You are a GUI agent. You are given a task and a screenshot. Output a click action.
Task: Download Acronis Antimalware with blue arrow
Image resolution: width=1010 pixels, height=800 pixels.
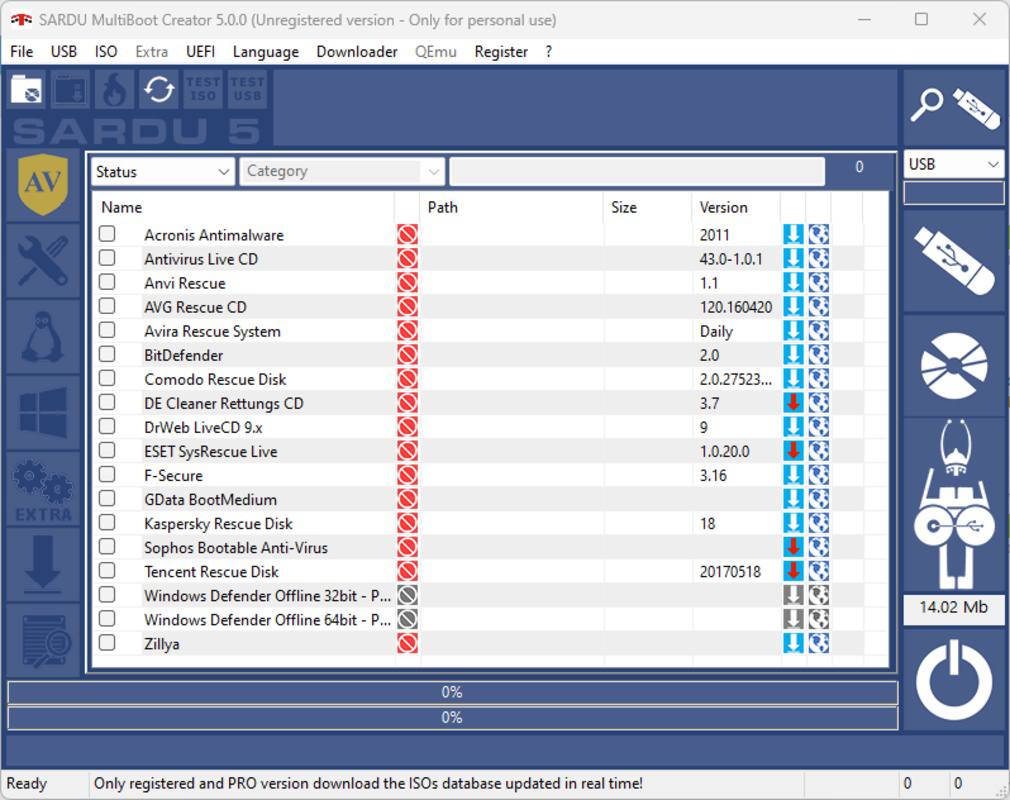tap(794, 234)
